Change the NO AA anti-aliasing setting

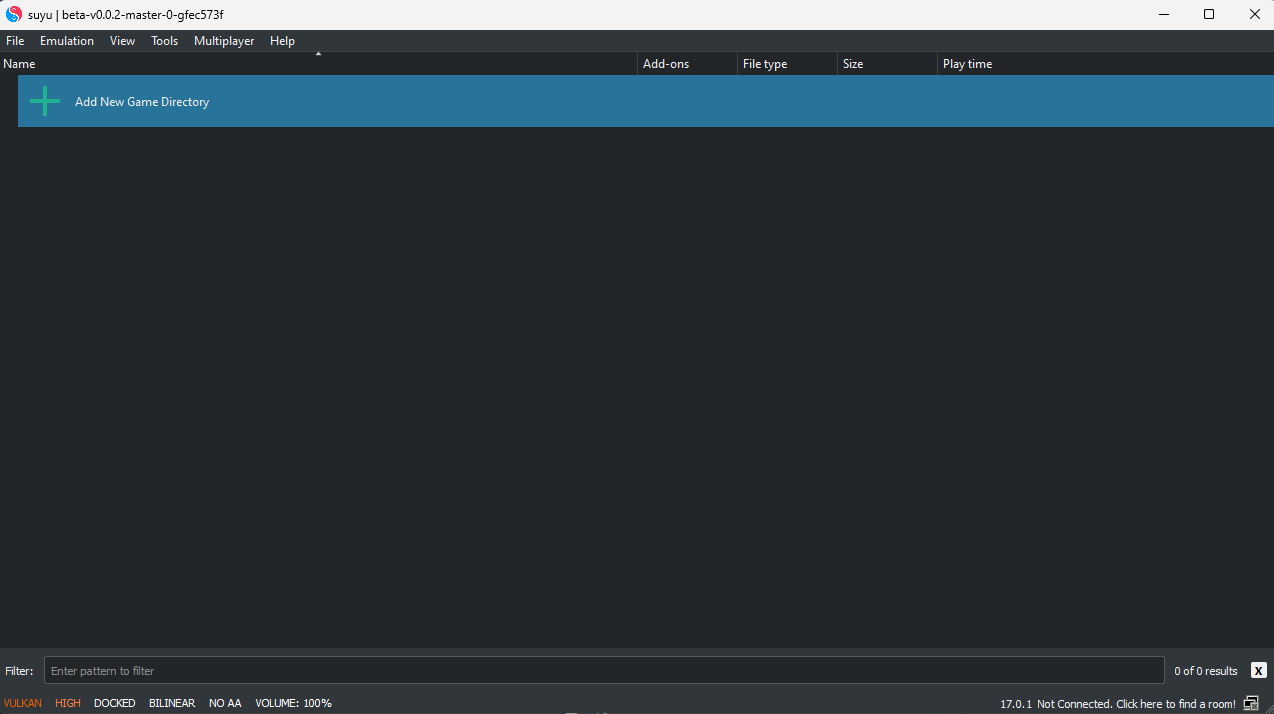225,703
